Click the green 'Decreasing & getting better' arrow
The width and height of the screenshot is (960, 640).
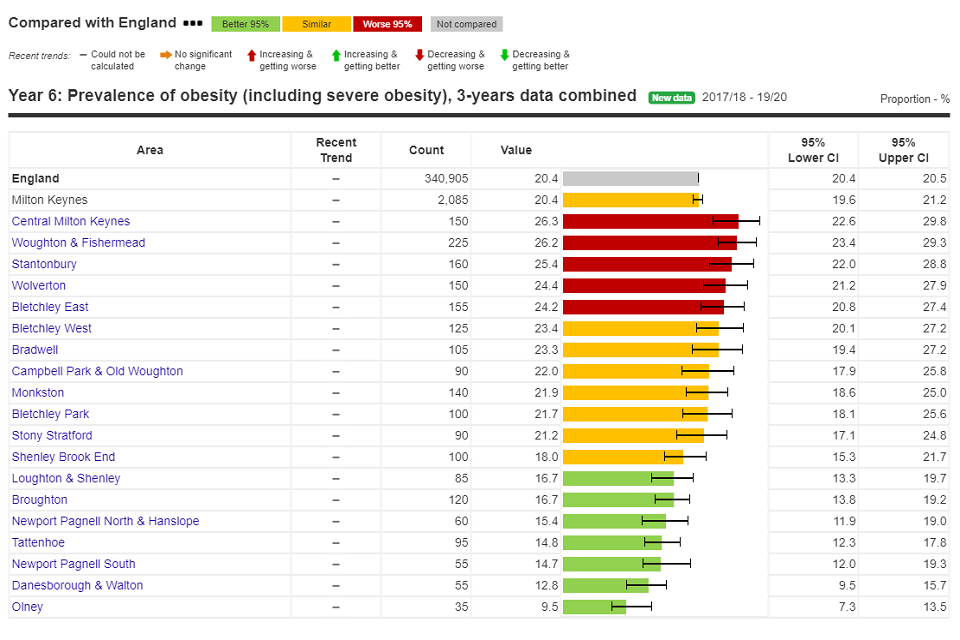pos(504,55)
